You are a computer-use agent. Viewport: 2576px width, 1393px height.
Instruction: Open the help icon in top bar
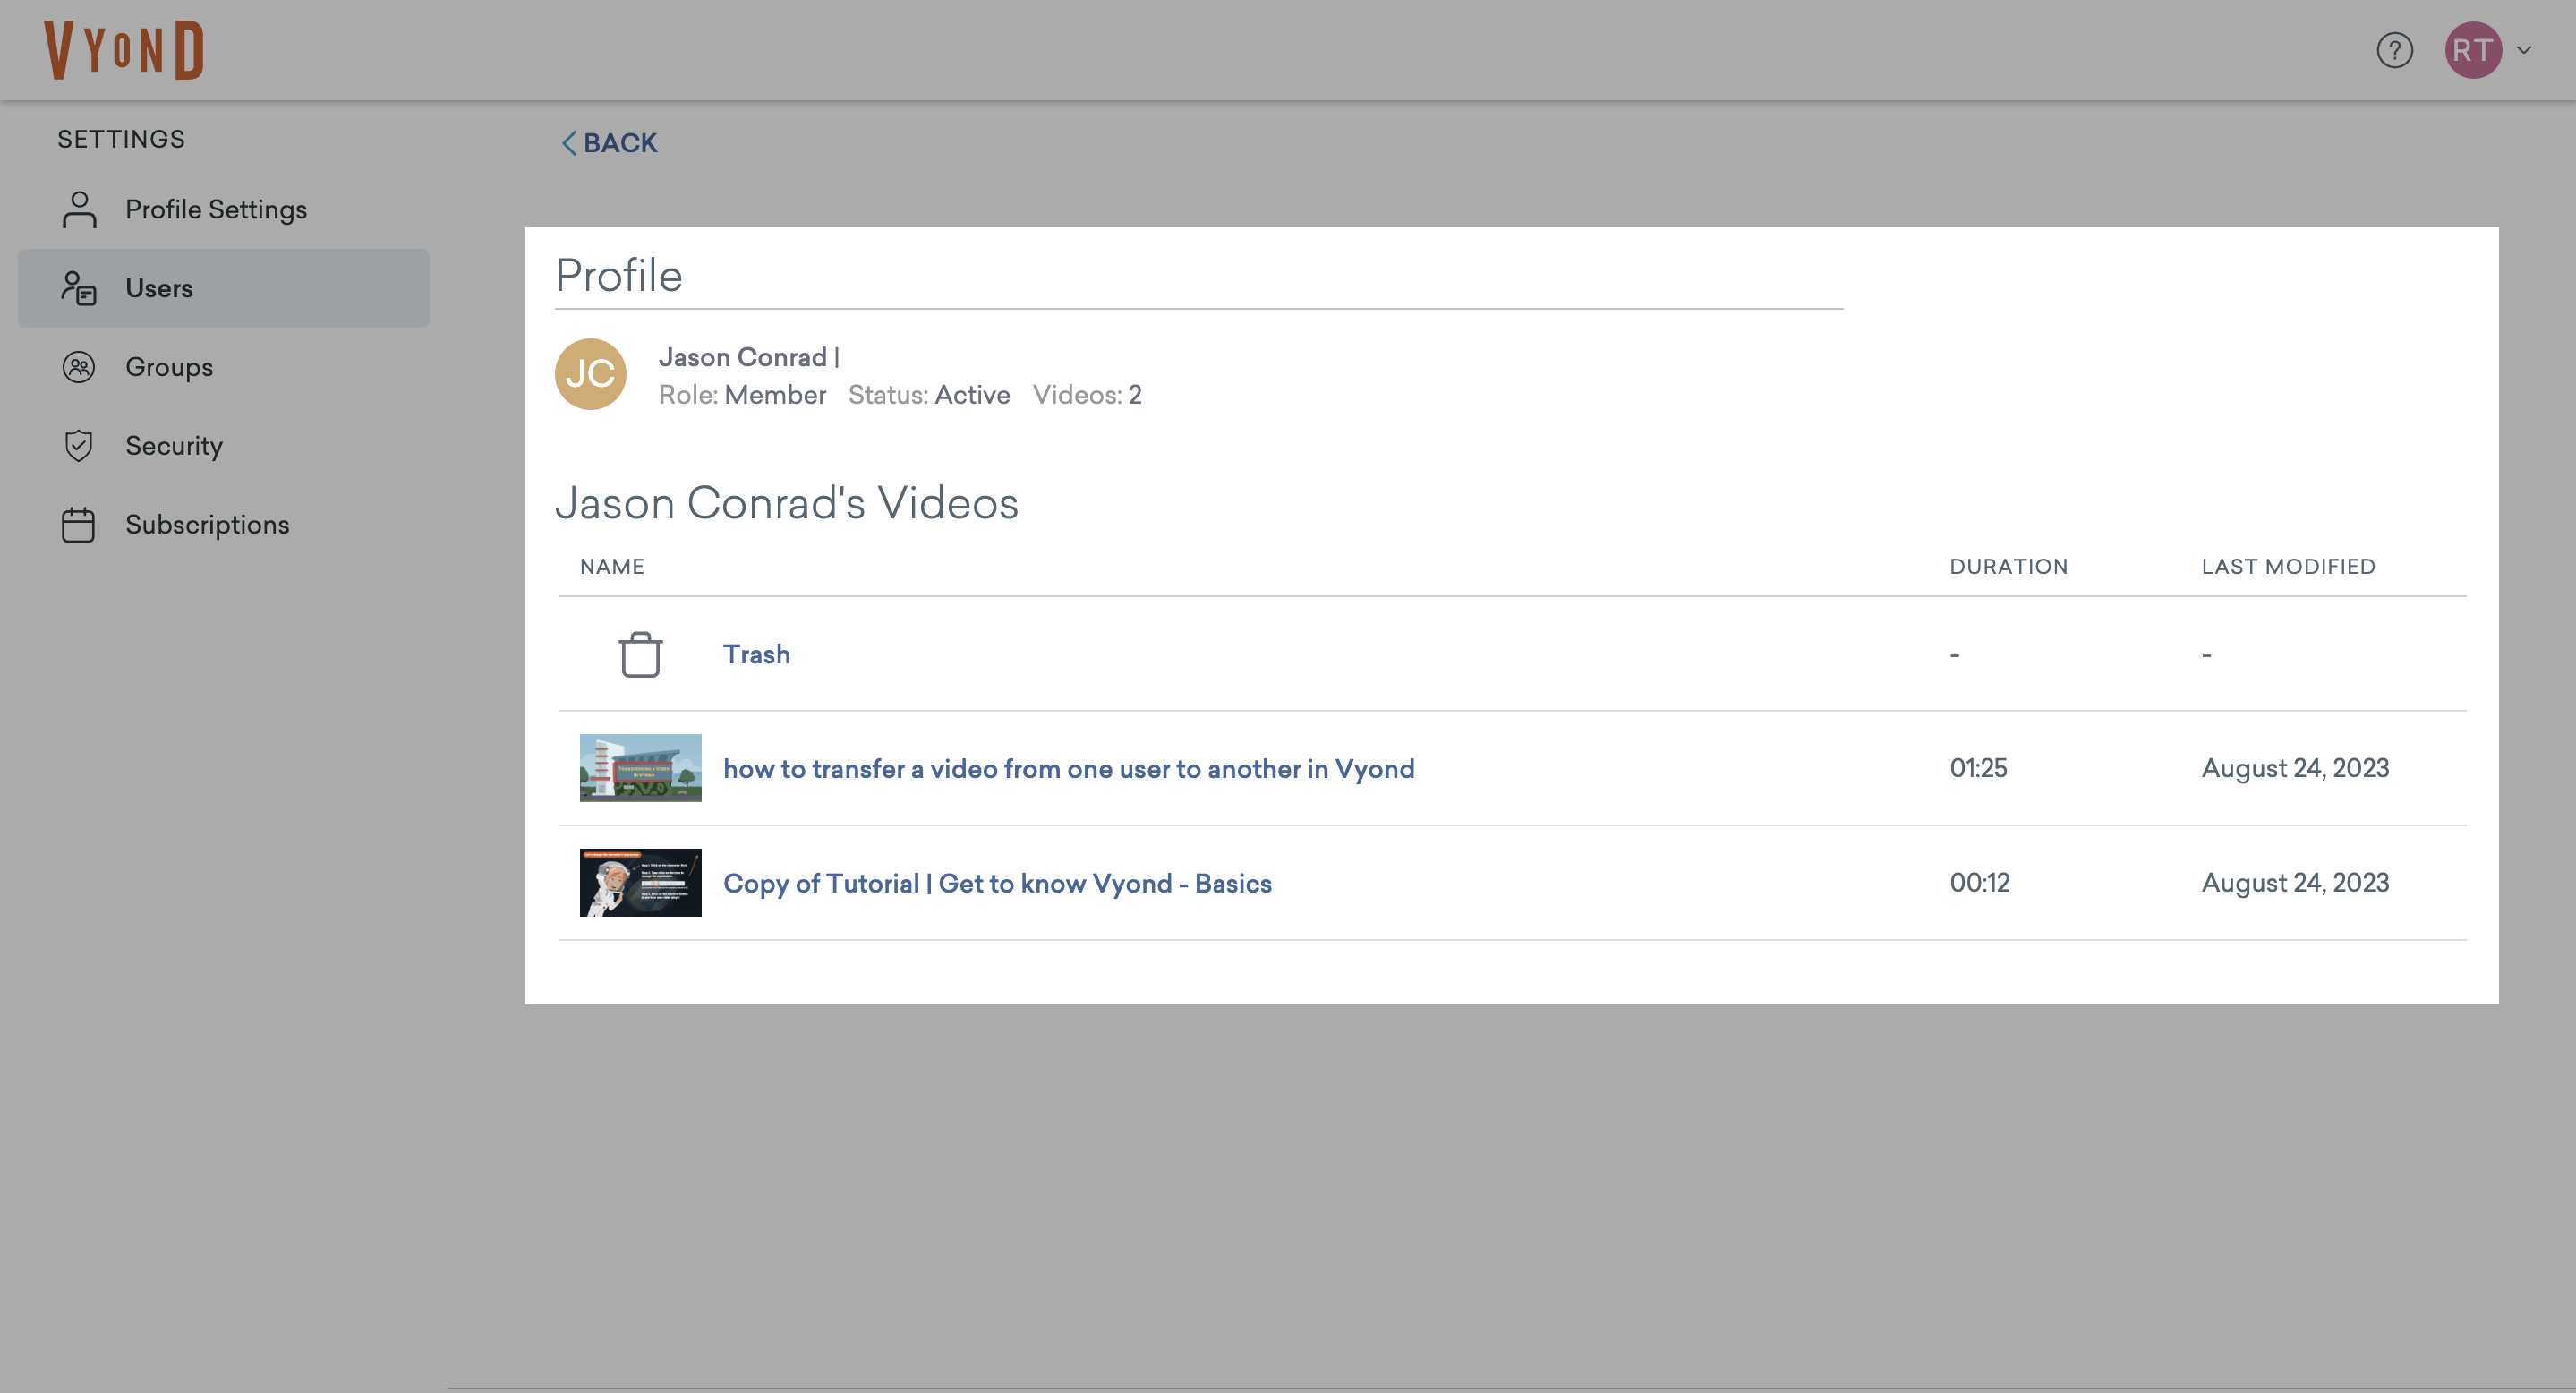[x=2394, y=49]
